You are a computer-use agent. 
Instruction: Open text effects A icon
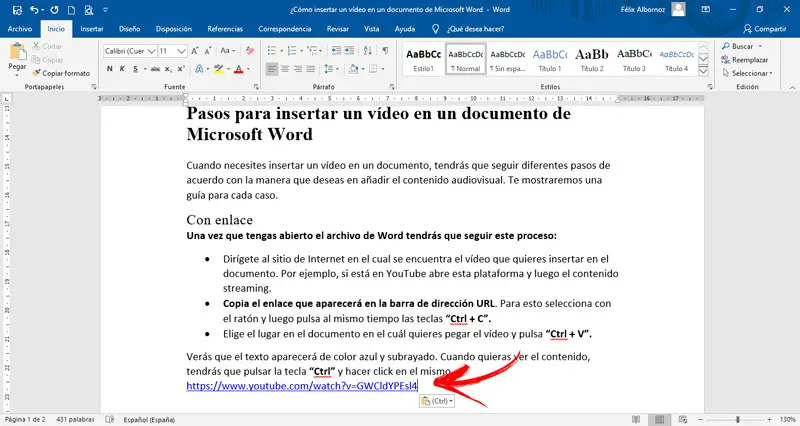pos(199,68)
